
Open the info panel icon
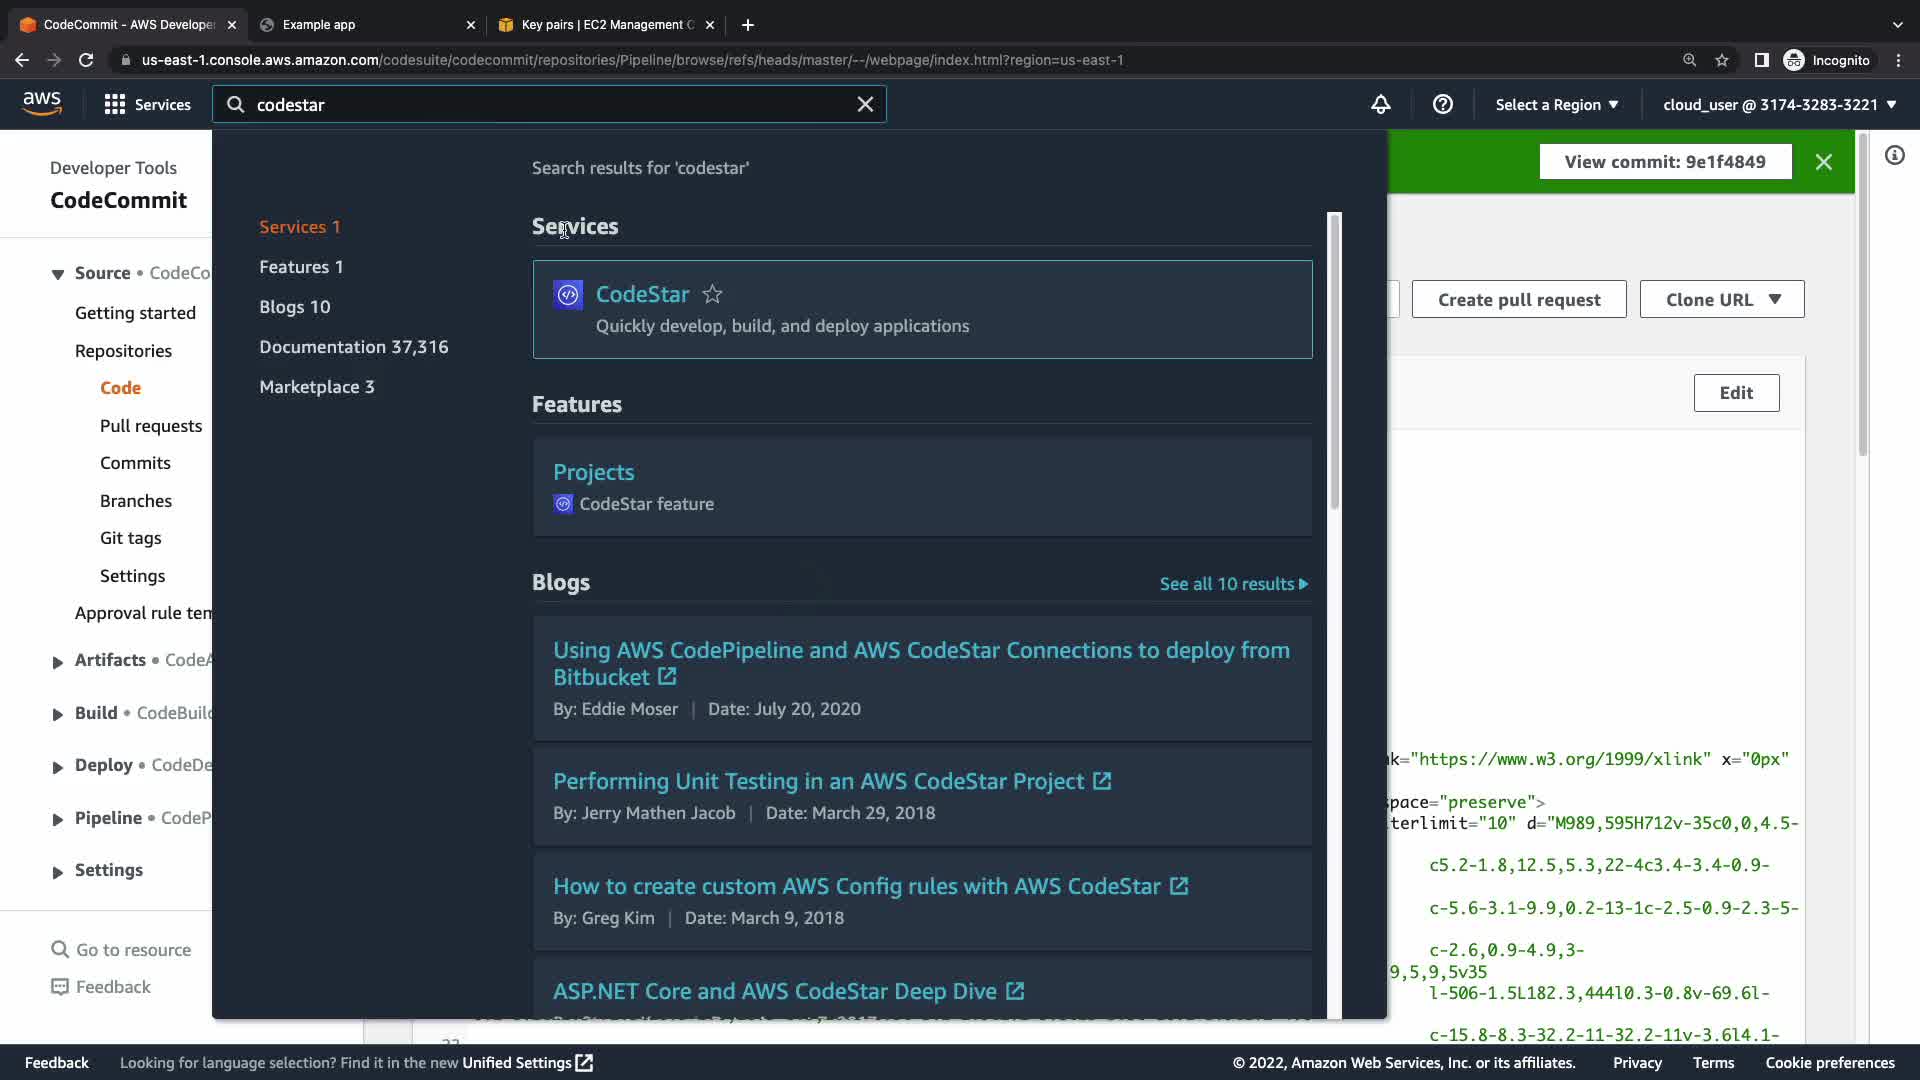tap(1894, 155)
